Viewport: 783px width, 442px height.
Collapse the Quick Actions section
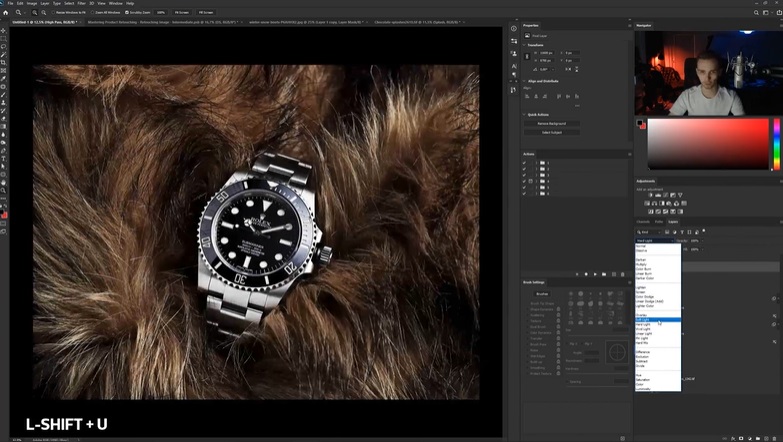525,115
